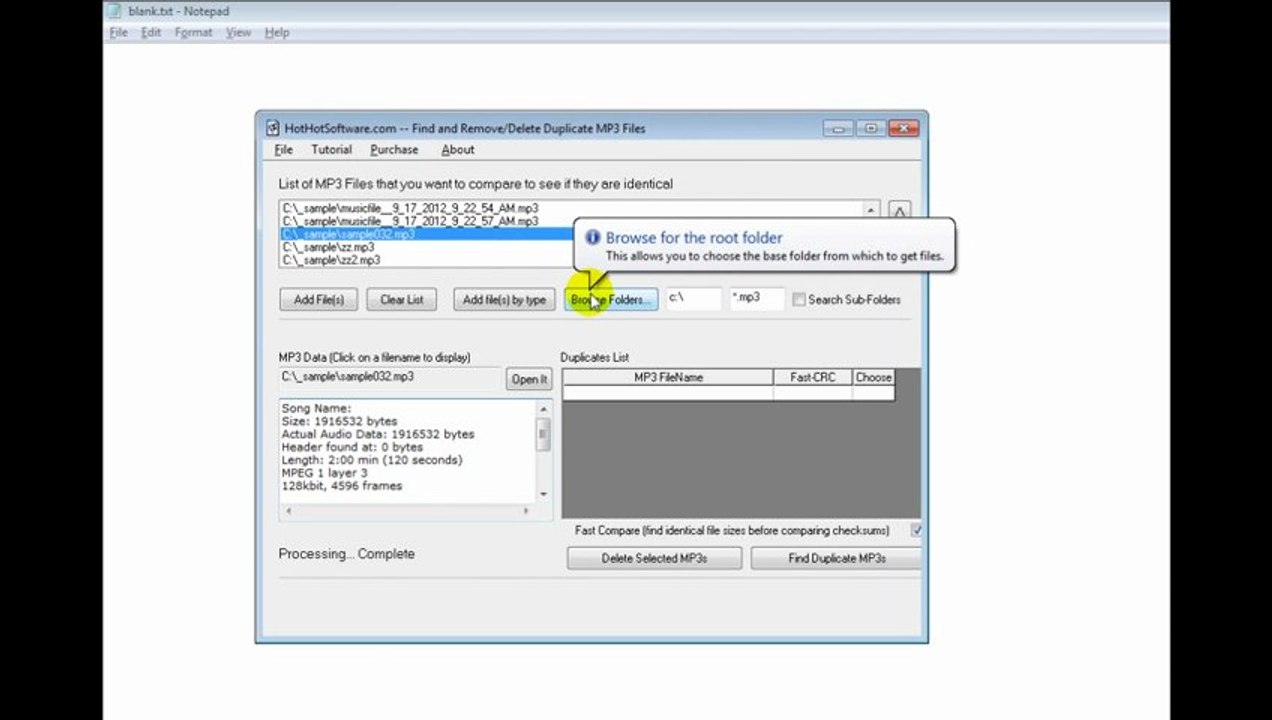The width and height of the screenshot is (1272, 720).
Task: Click the Delete Selected MP3s button
Action: pyautogui.click(x=654, y=558)
